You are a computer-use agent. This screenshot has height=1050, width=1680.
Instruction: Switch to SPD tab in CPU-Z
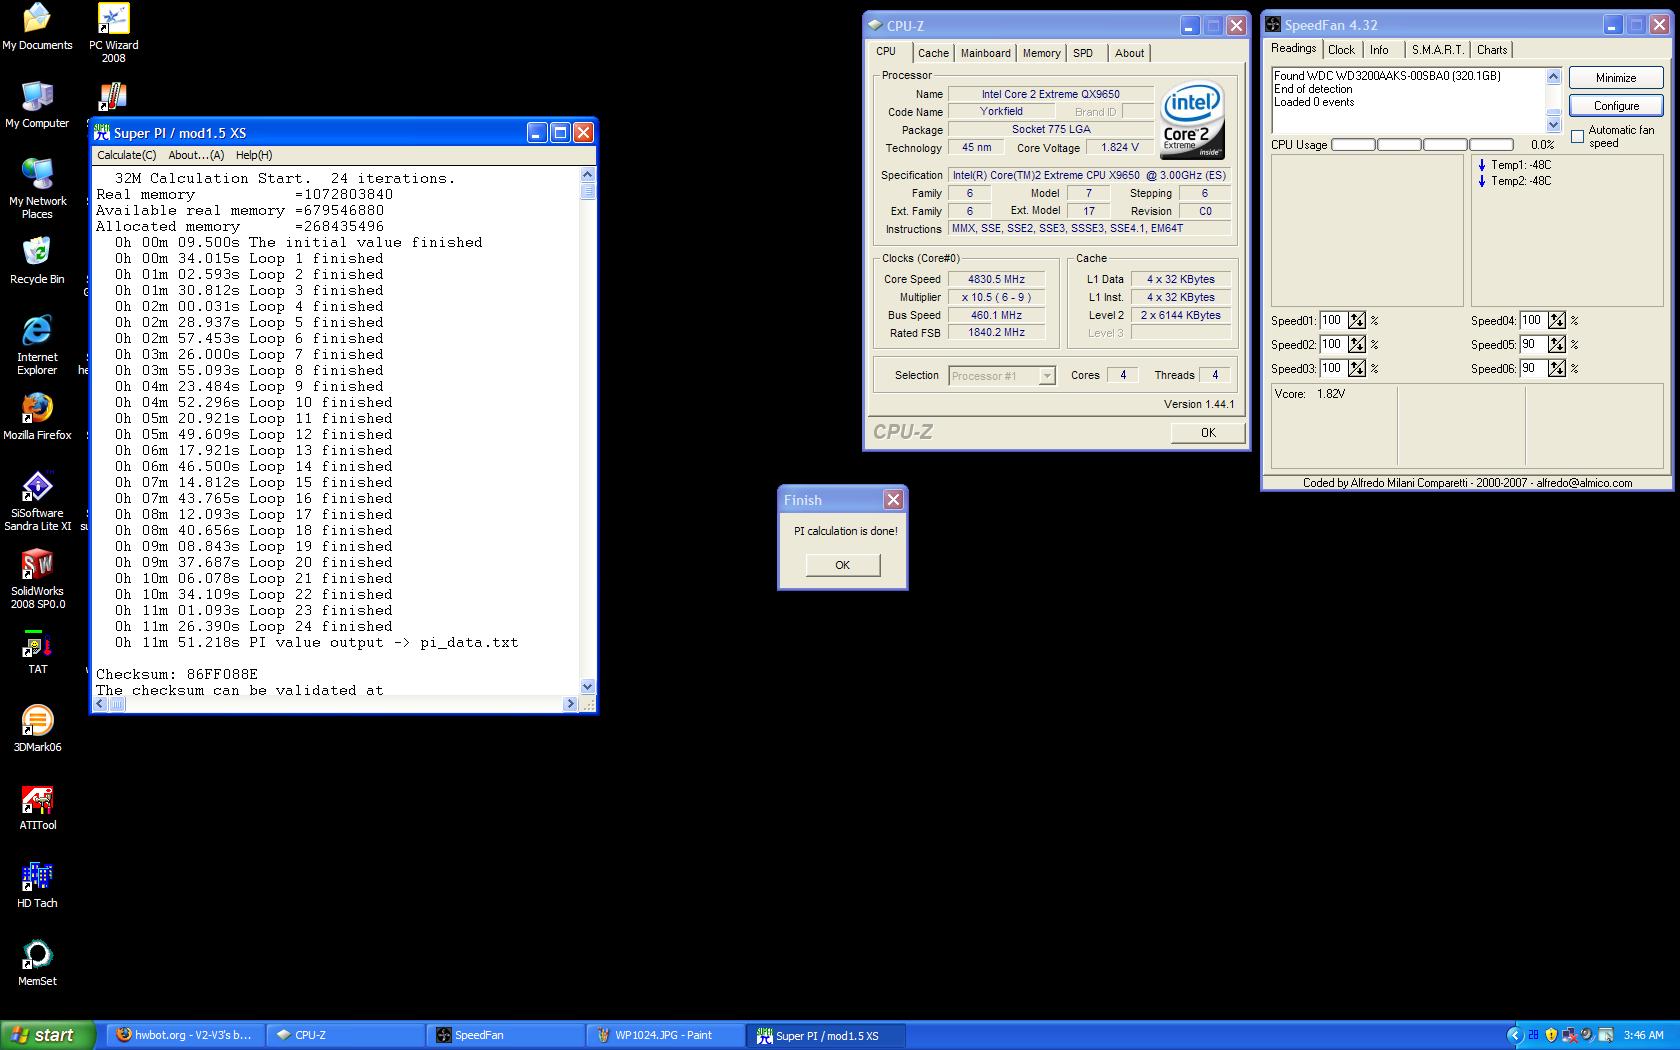pyautogui.click(x=1083, y=53)
